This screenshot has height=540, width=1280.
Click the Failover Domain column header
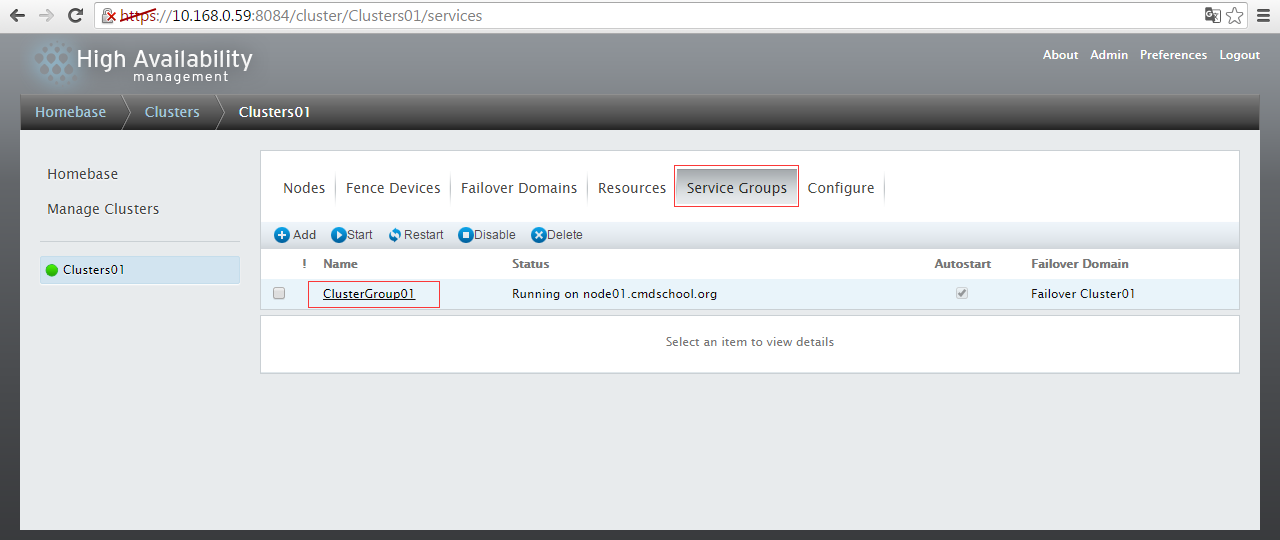(x=1080, y=264)
